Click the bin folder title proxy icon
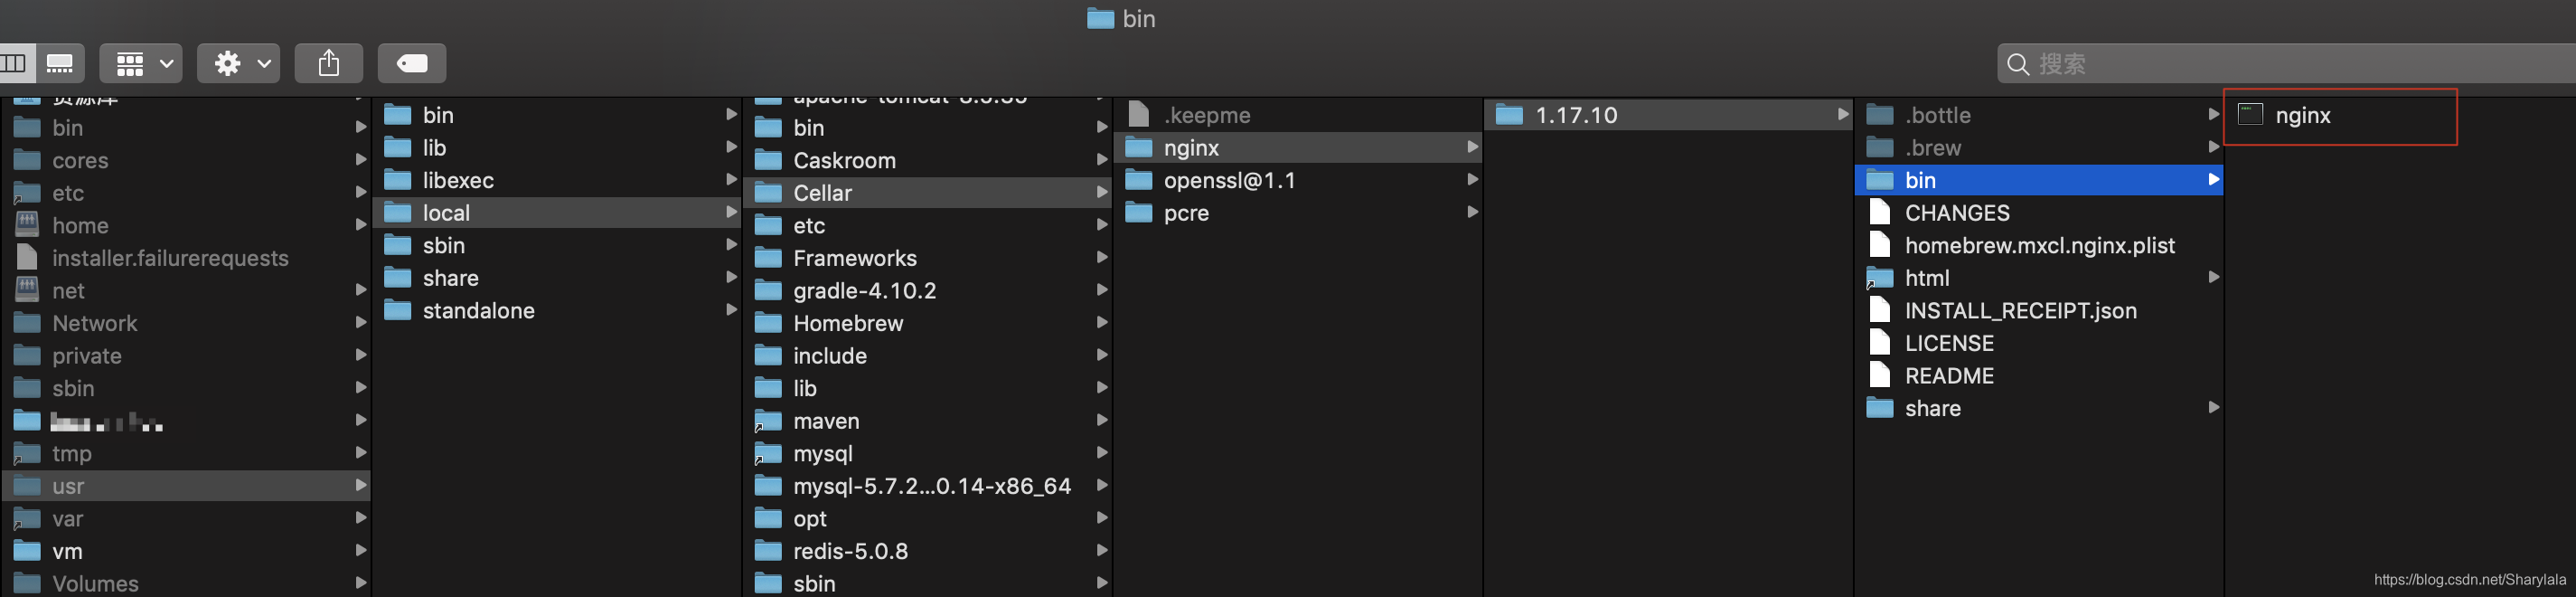 pyautogui.click(x=1100, y=18)
